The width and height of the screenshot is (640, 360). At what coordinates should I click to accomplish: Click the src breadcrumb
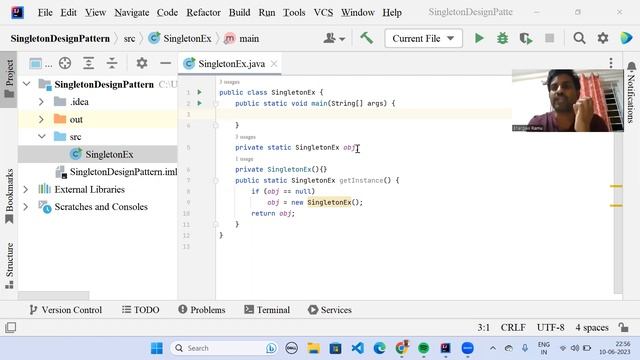[129, 38]
